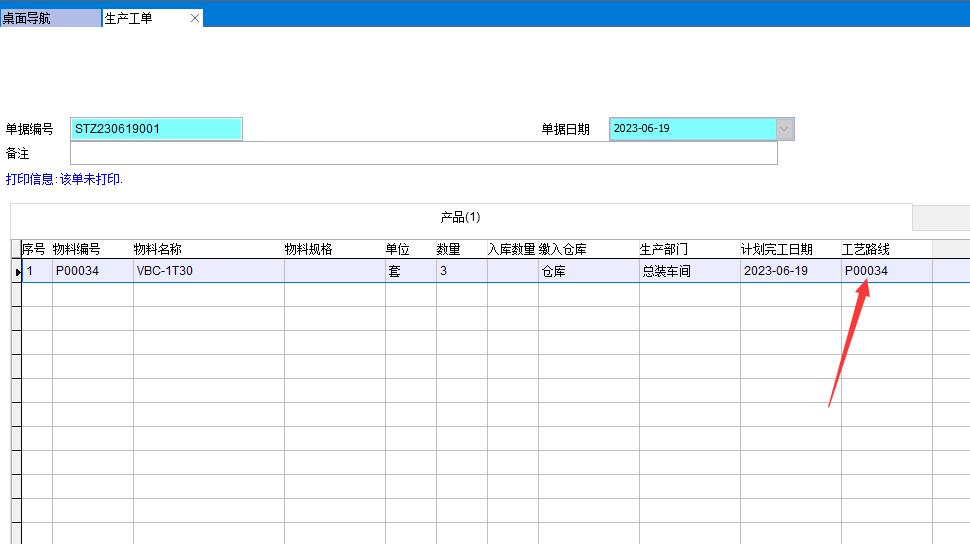Open the 单据日期 dropdown arrow

pyautogui.click(x=785, y=129)
